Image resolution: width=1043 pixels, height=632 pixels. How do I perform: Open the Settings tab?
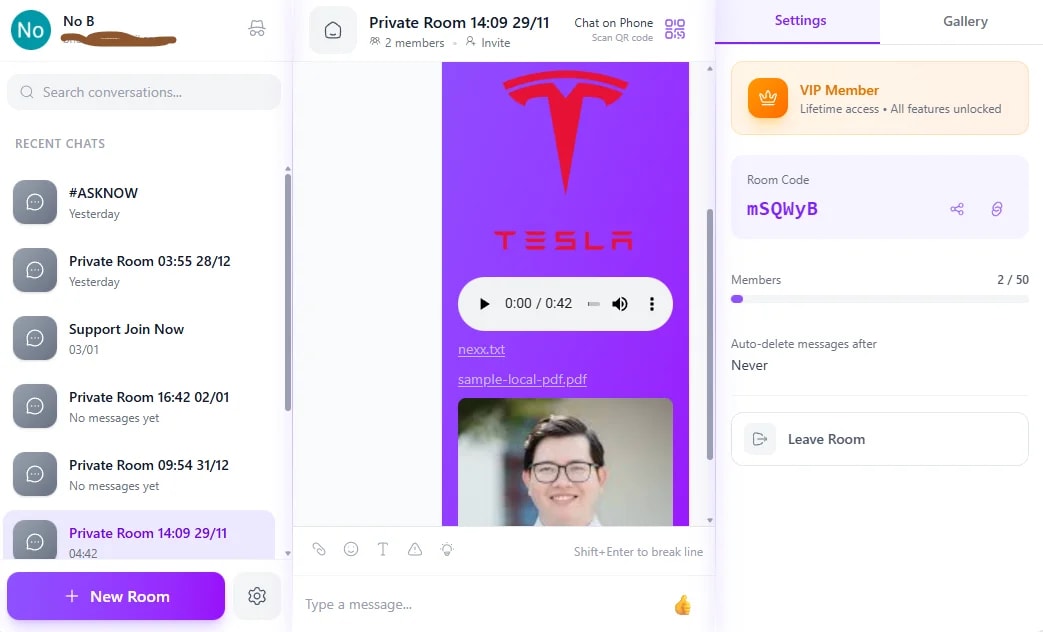798,21
